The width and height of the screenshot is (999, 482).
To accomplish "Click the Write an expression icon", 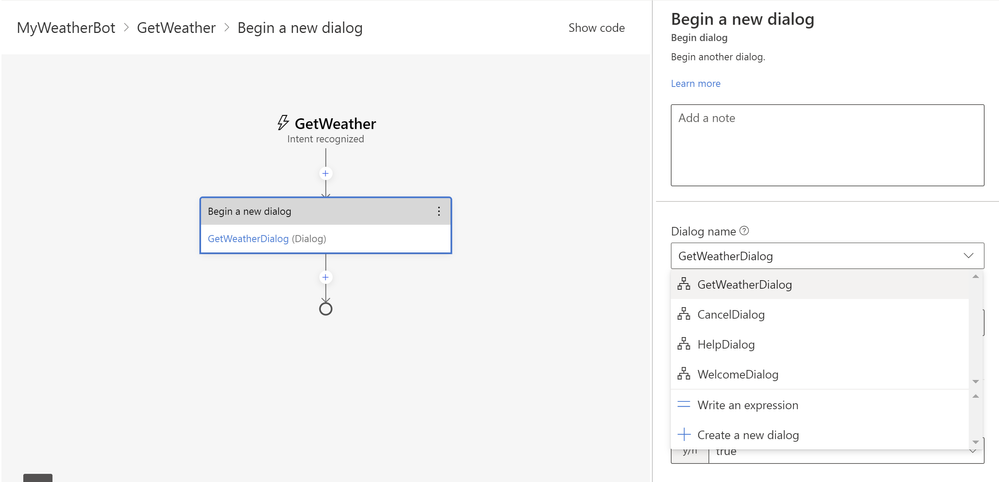I will 684,405.
